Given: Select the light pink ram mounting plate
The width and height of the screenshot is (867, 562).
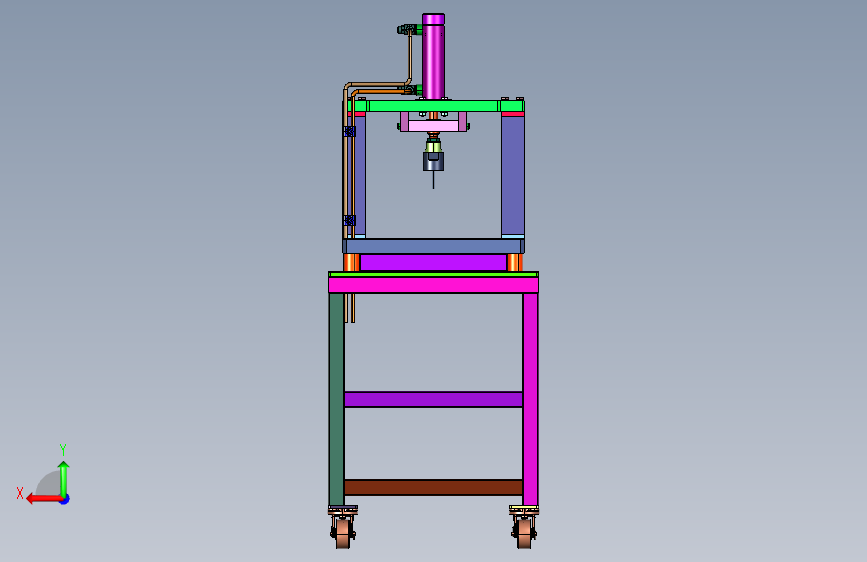Looking at the screenshot, I should coord(434,126).
